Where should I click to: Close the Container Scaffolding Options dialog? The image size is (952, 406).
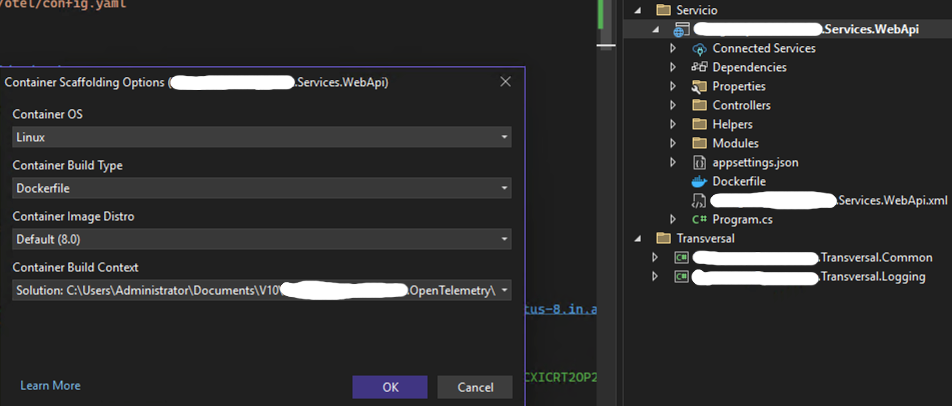505,82
